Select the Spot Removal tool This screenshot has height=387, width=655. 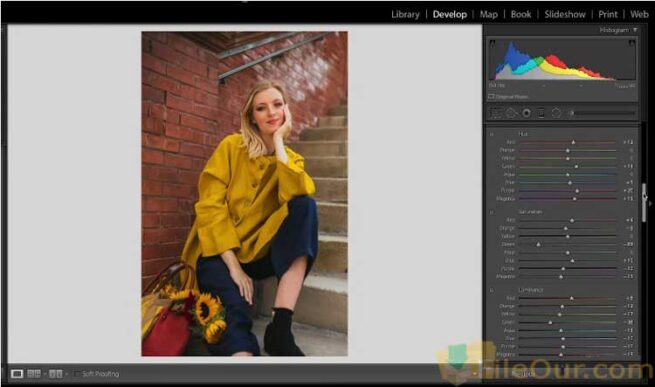pyautogui.click(x=511, y=113)
